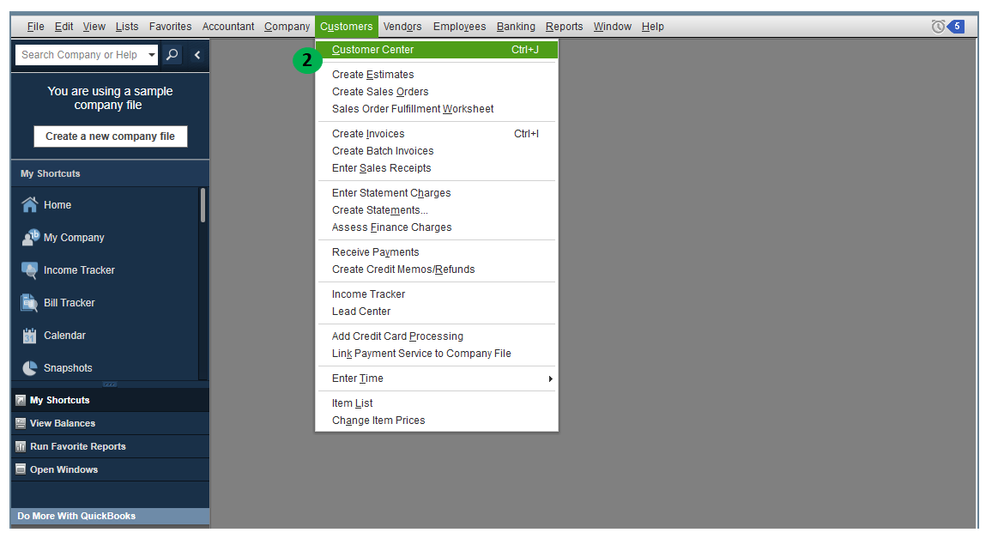The width and height of the screenshot is (998, 545).
Task: Open the Help menu
Action: (x=652, y=26)
